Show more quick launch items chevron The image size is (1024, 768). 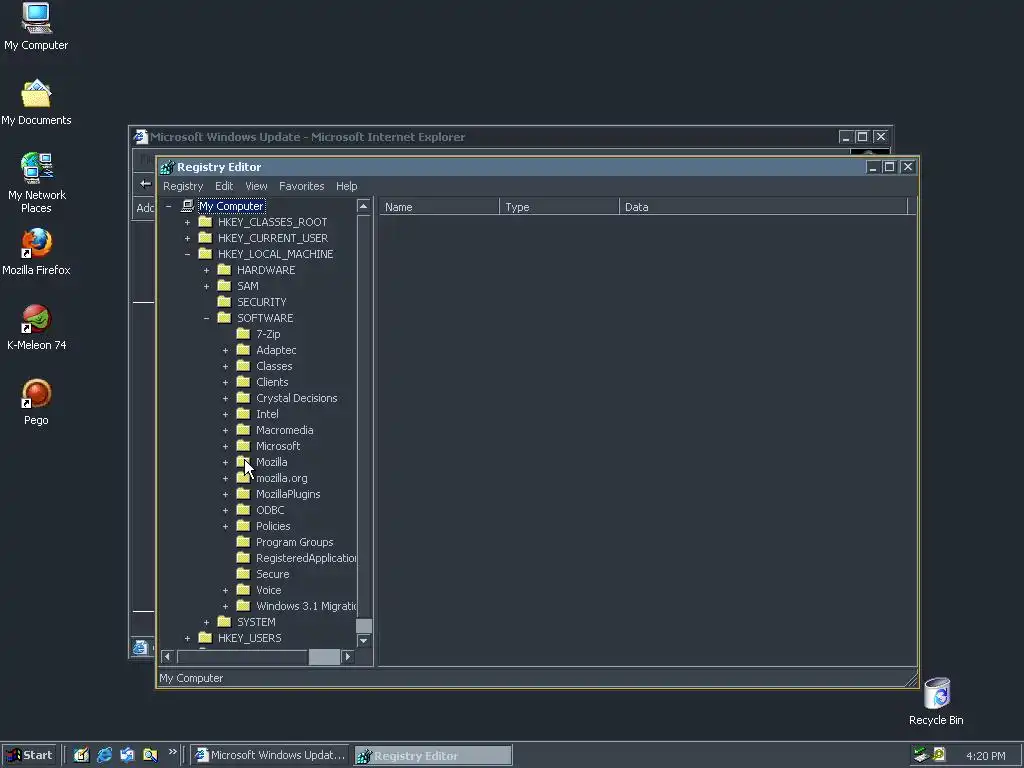coord(172,752)
